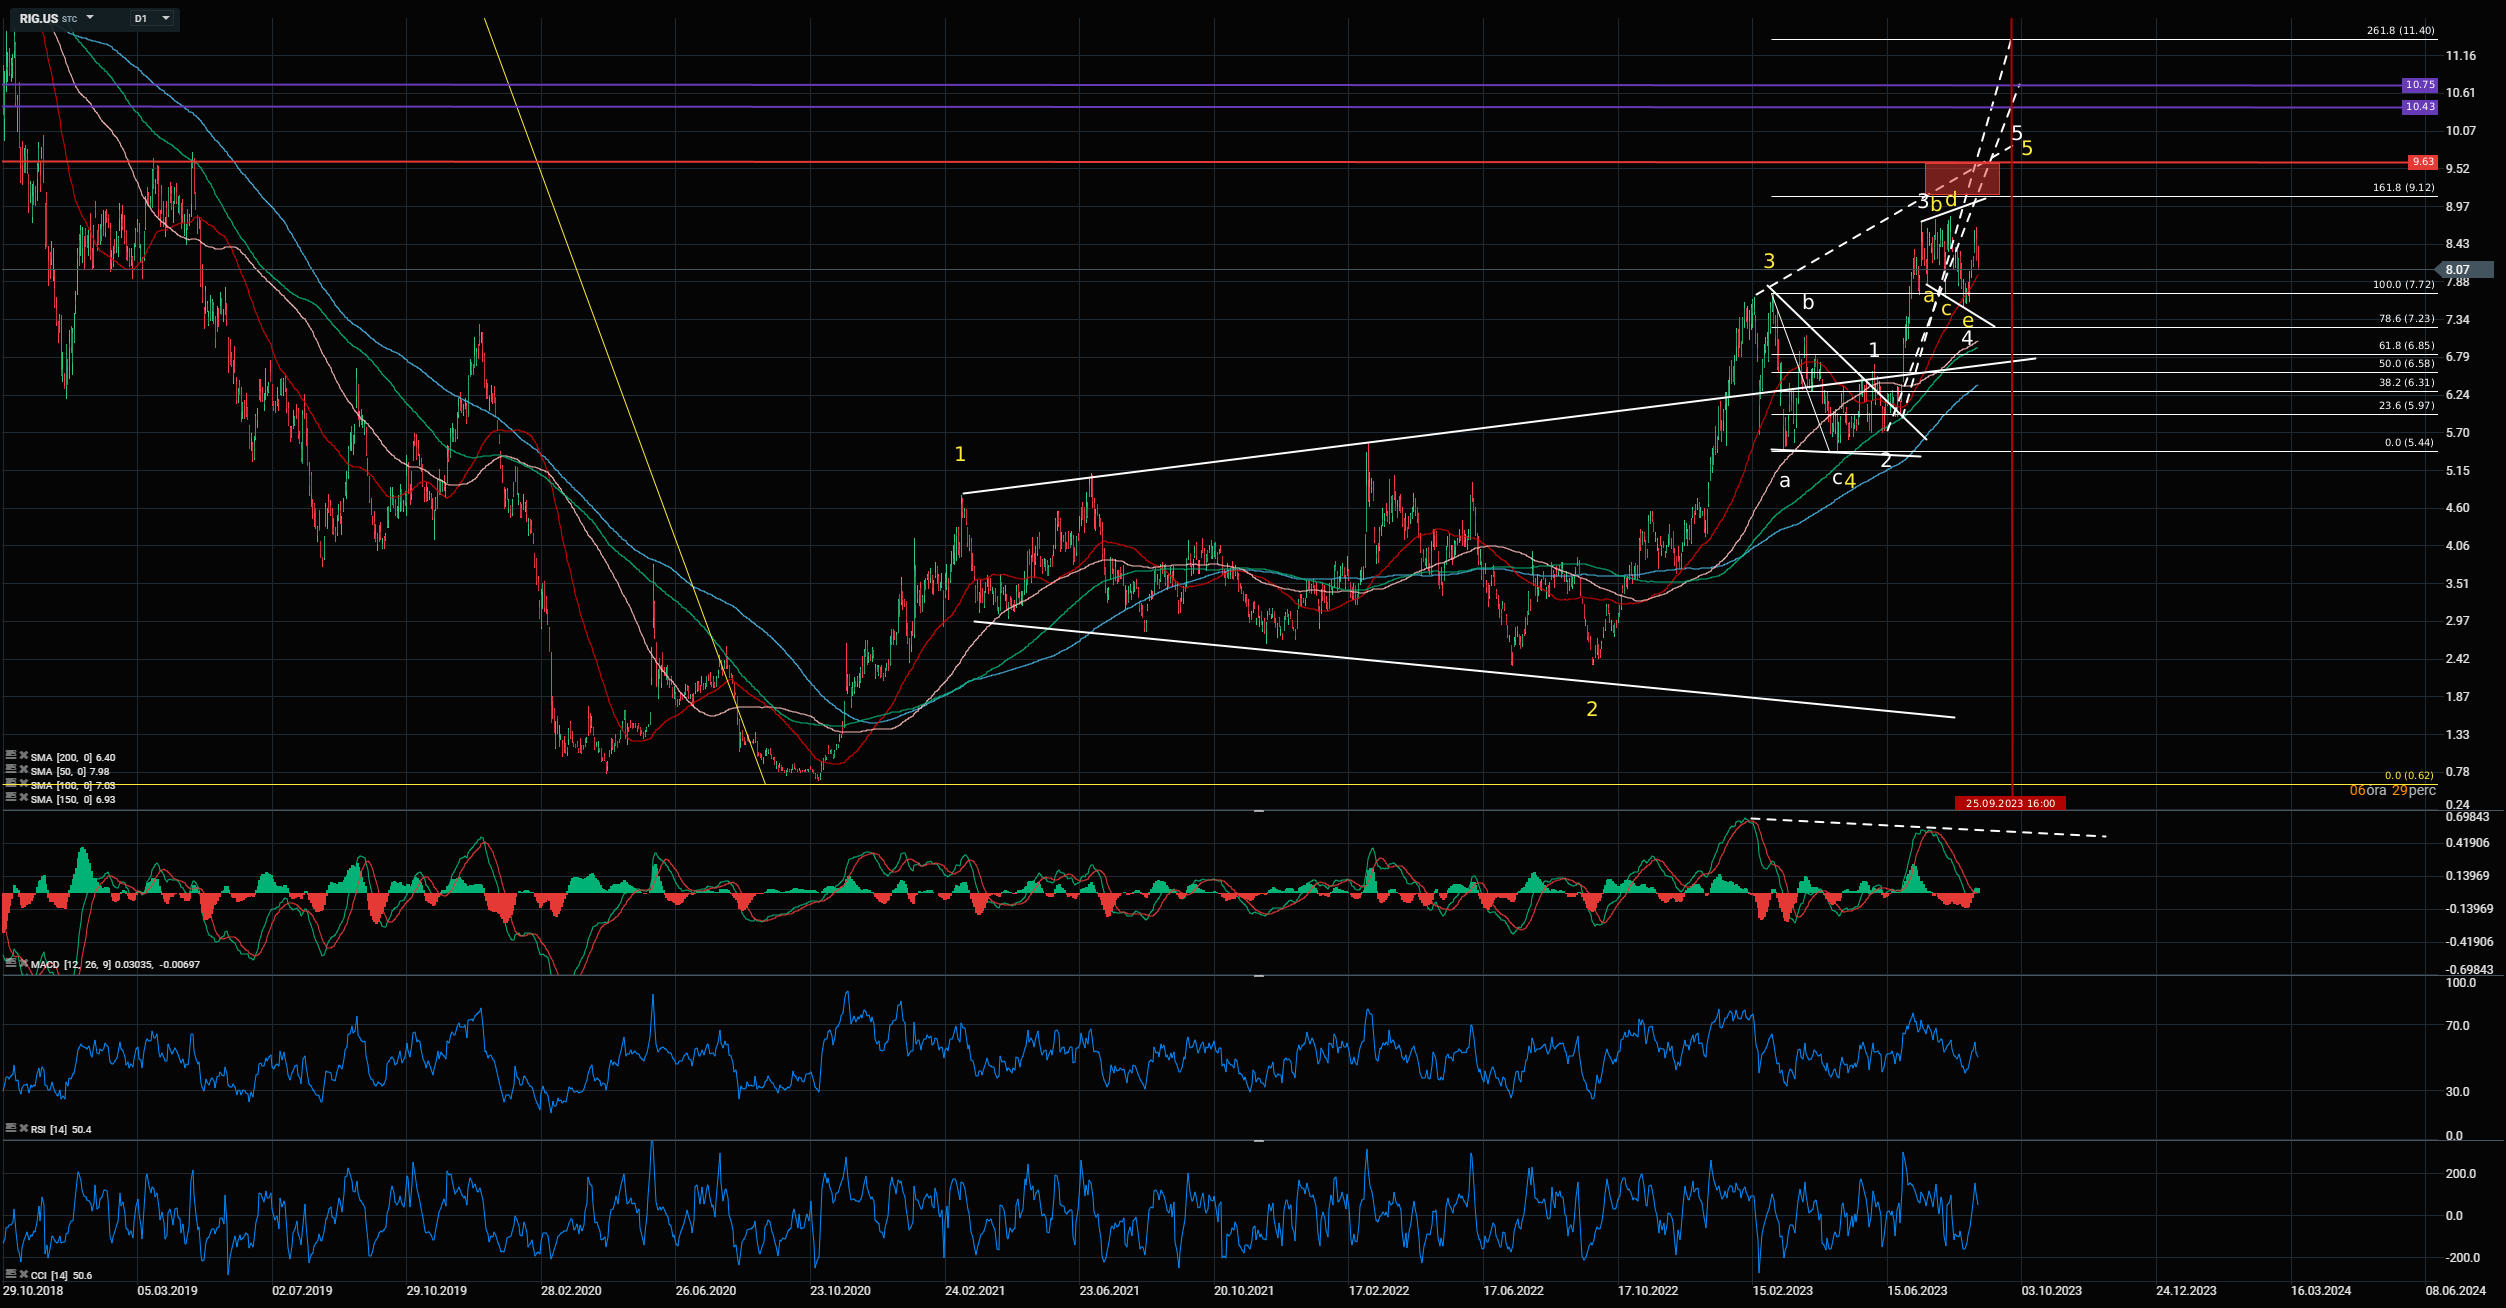Click the 17.02.2022 date on time axis
This screenshot has height=1308, width=2506.
[1379, 1291]
